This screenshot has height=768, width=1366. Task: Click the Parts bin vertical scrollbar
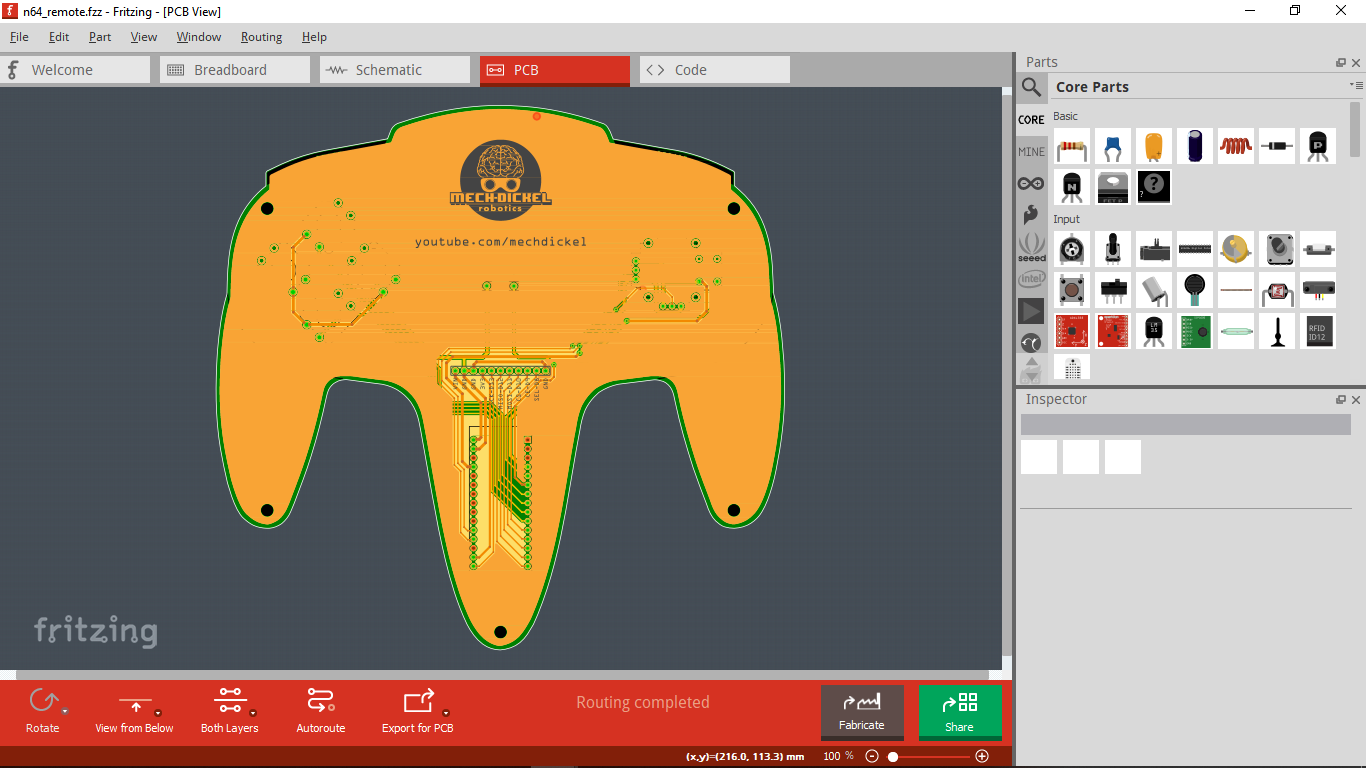(x=1355, y=130)
